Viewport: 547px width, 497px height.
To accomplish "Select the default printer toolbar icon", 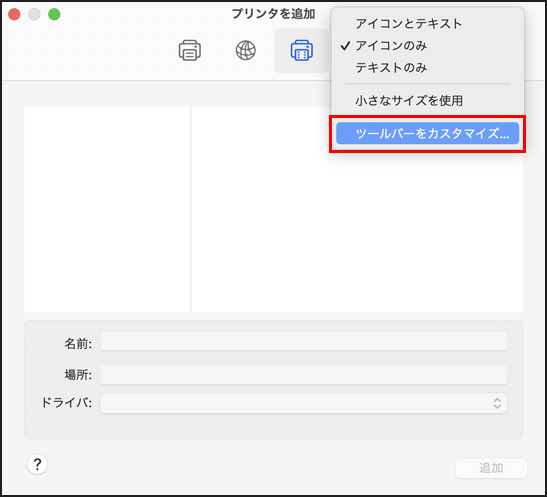I will pyautogui.click(x=190, y=51).
